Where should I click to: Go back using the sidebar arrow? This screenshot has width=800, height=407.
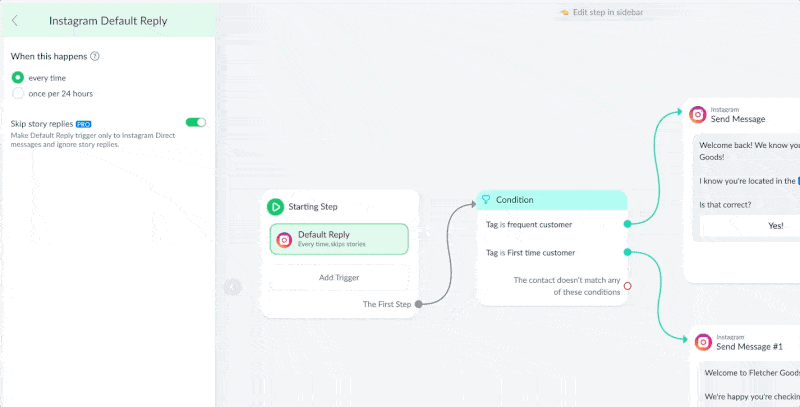click(x=15, y=20)
